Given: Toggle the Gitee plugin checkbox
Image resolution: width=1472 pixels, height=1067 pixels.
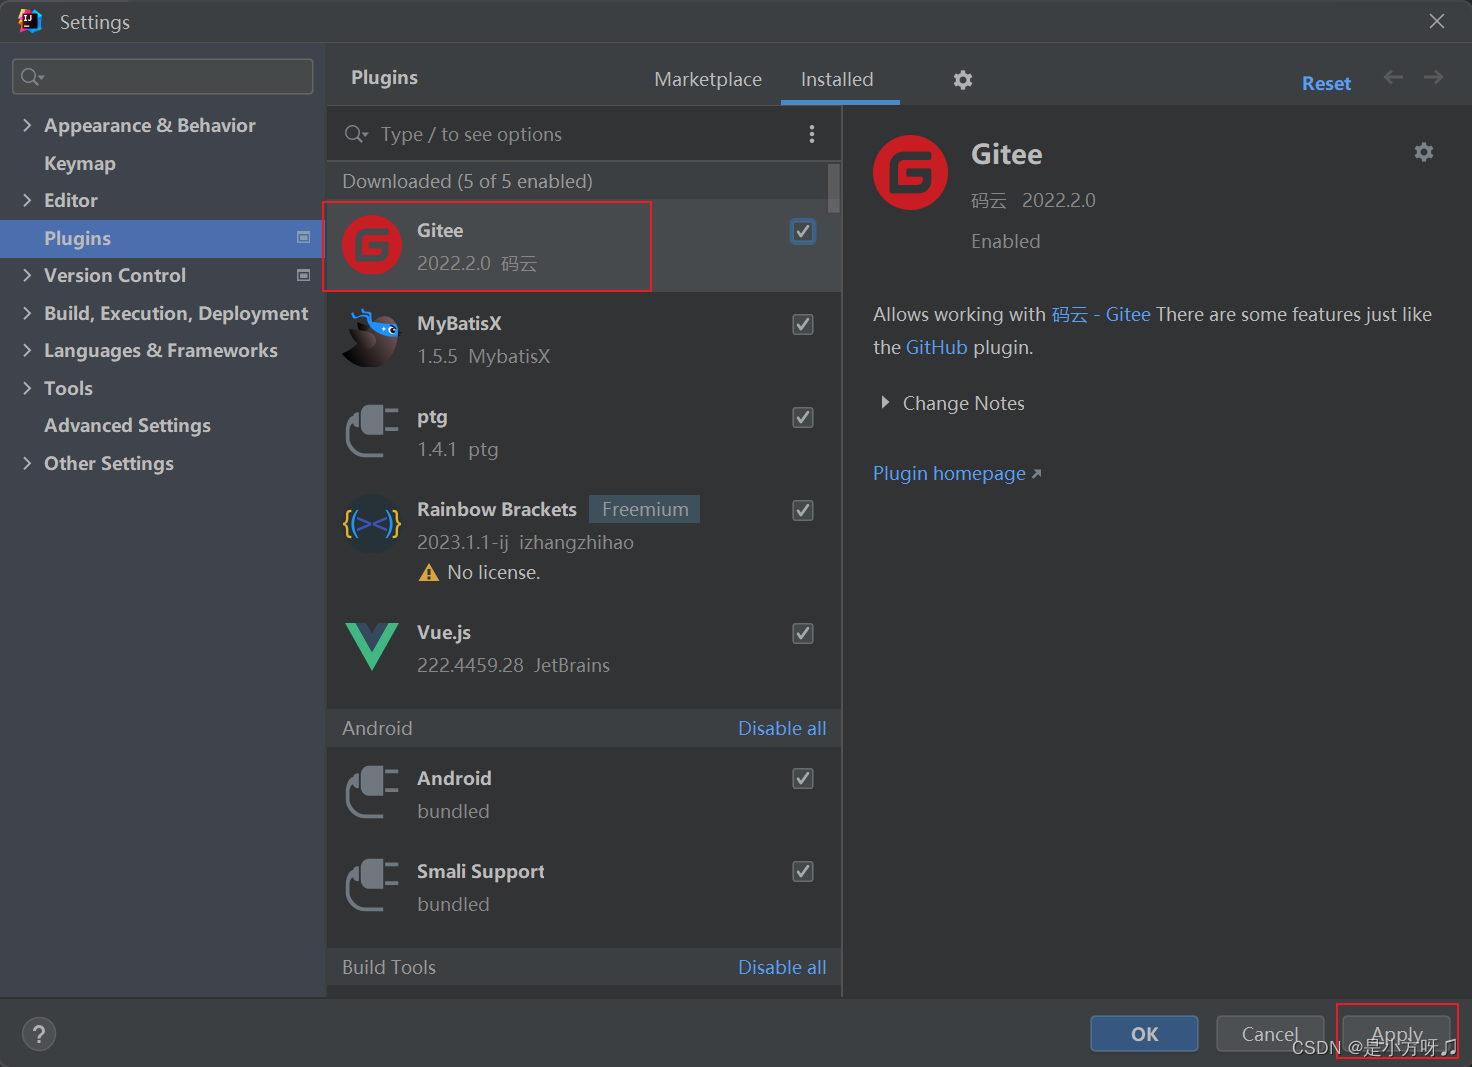Looking at the screenshot, I should coord(803,231).
